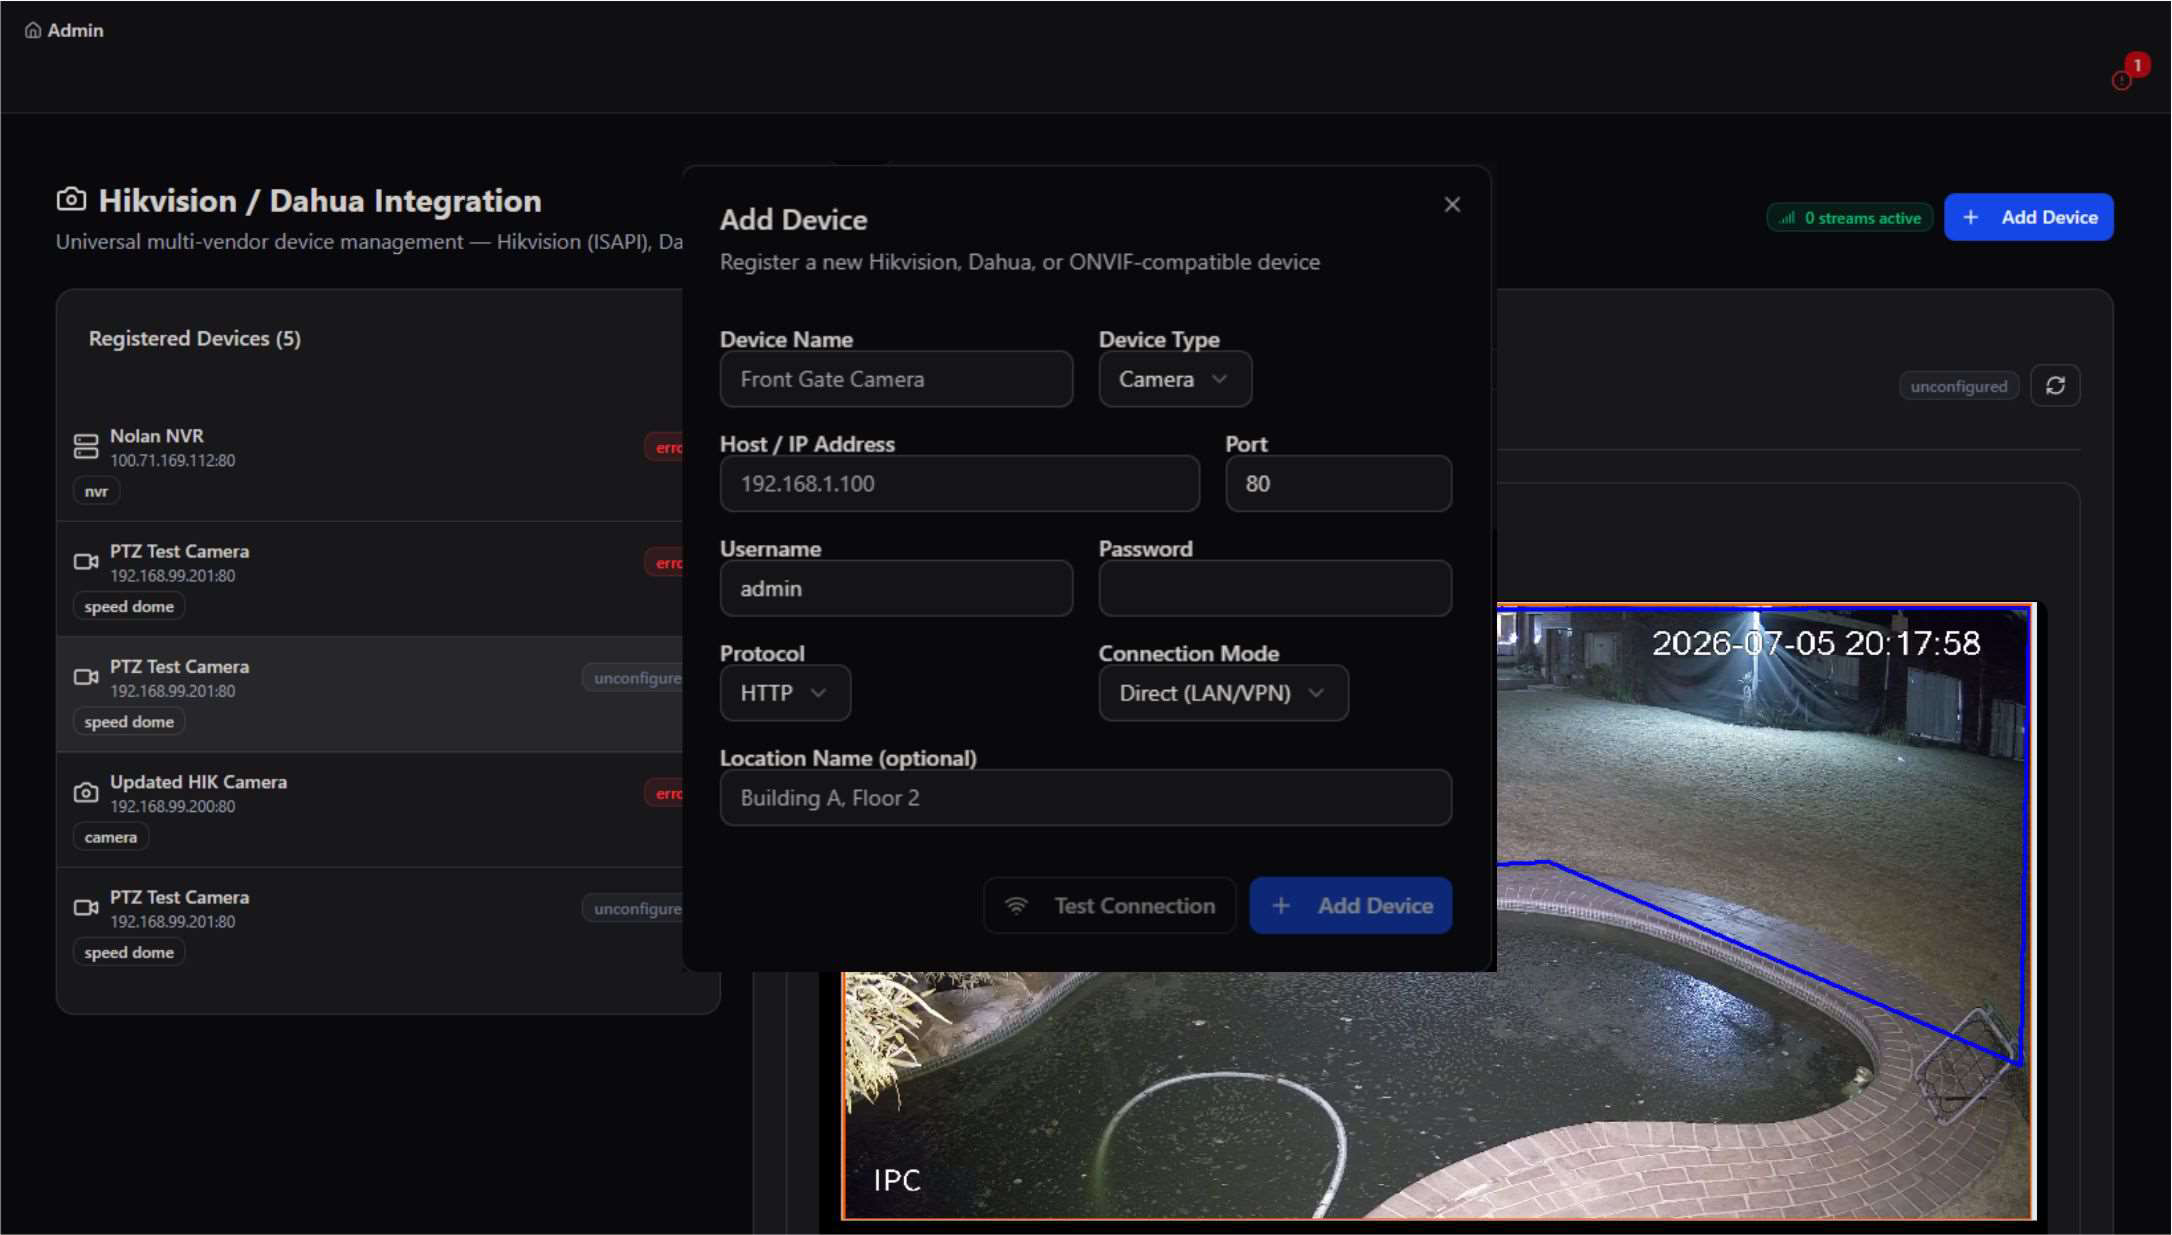Open the Device Type Camera dropdown
Screen dimensions: 2172x1235
pos(1175,380)
